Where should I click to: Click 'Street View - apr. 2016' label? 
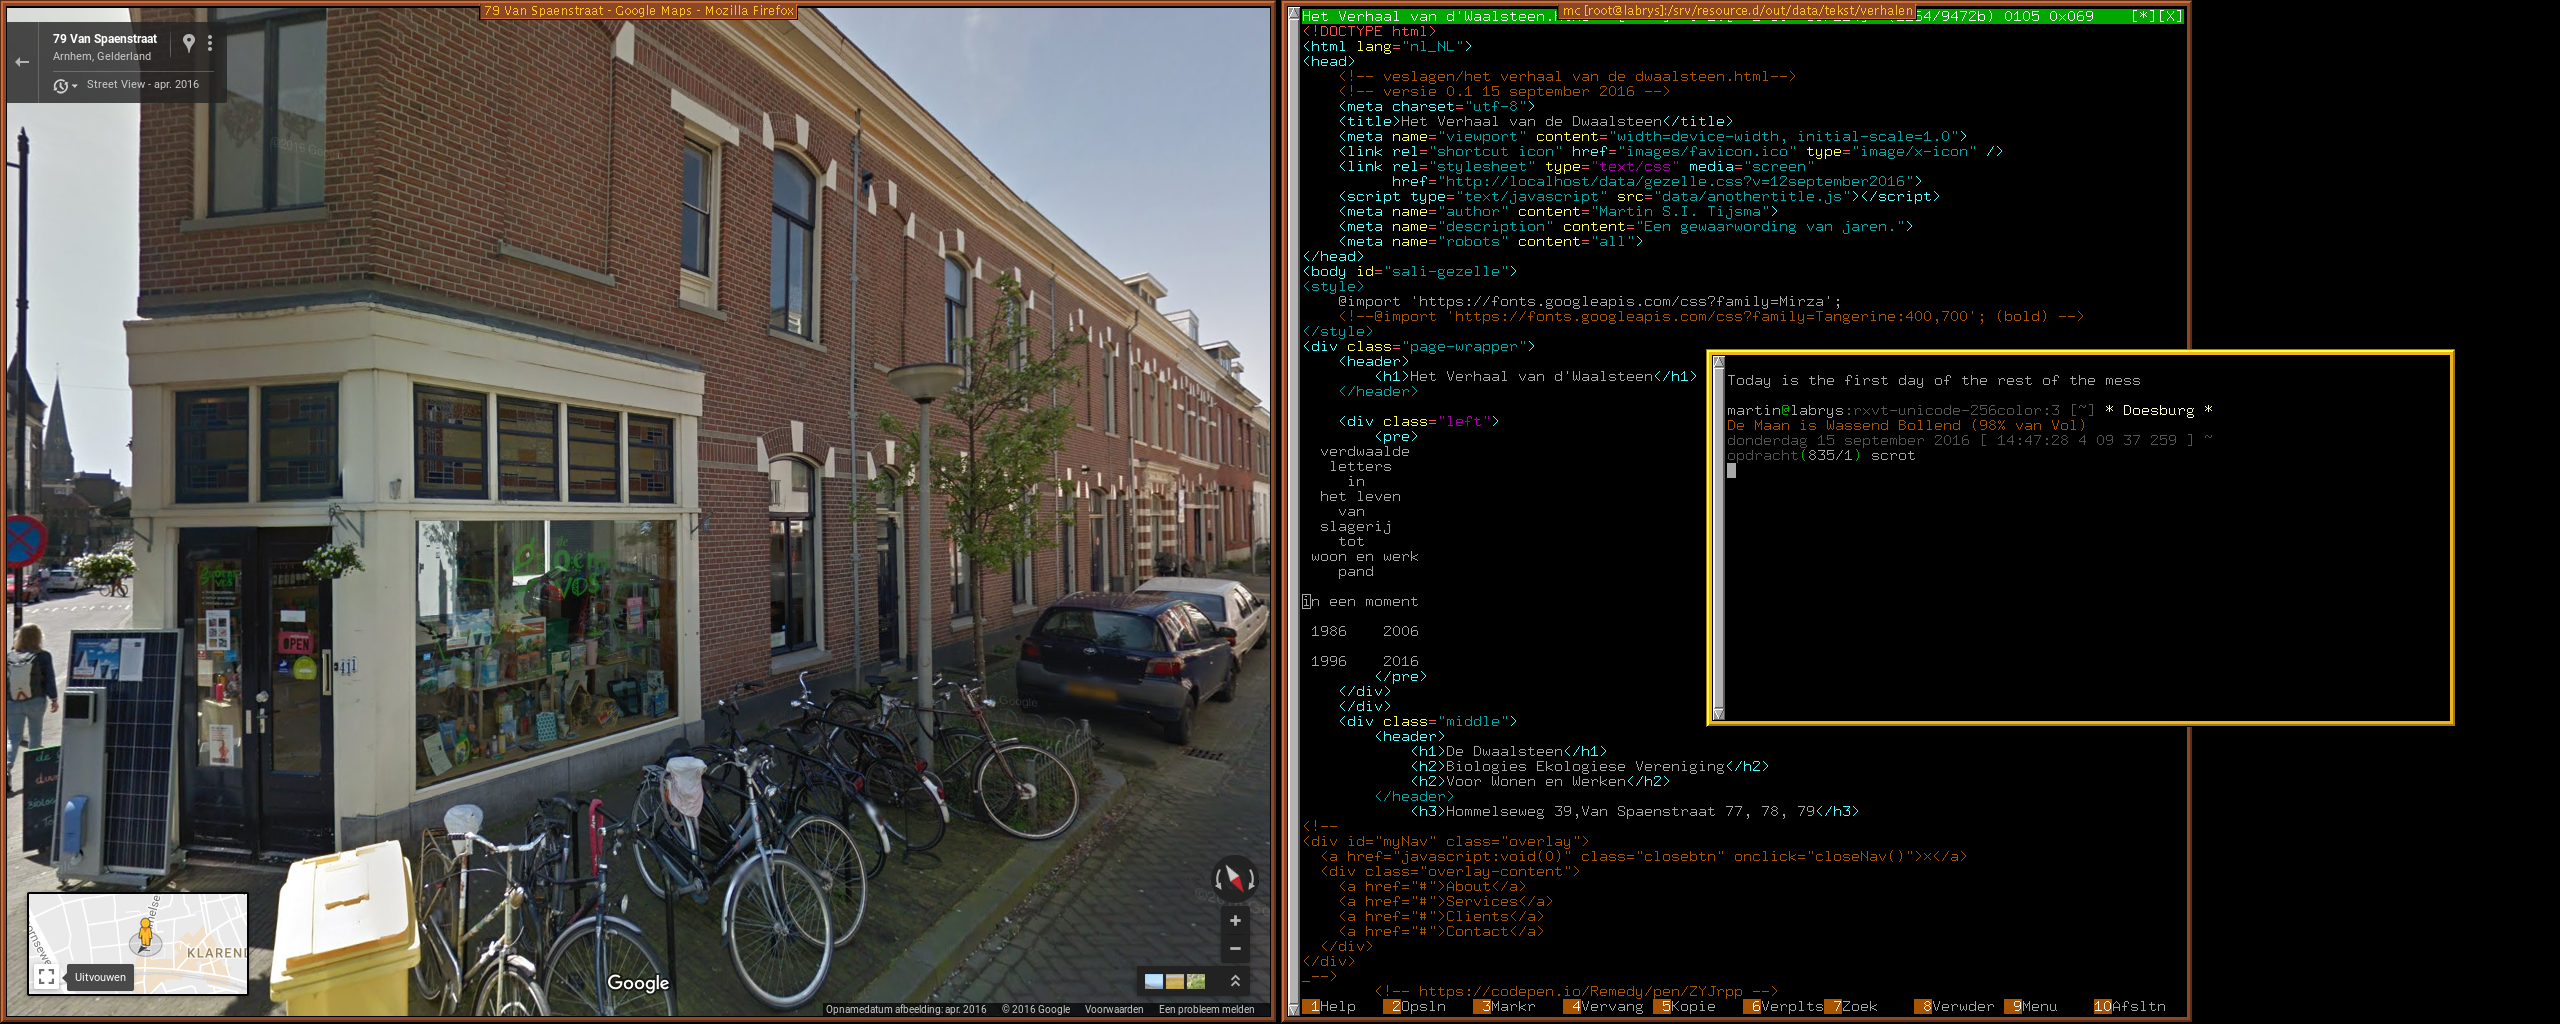pos(143,85)
